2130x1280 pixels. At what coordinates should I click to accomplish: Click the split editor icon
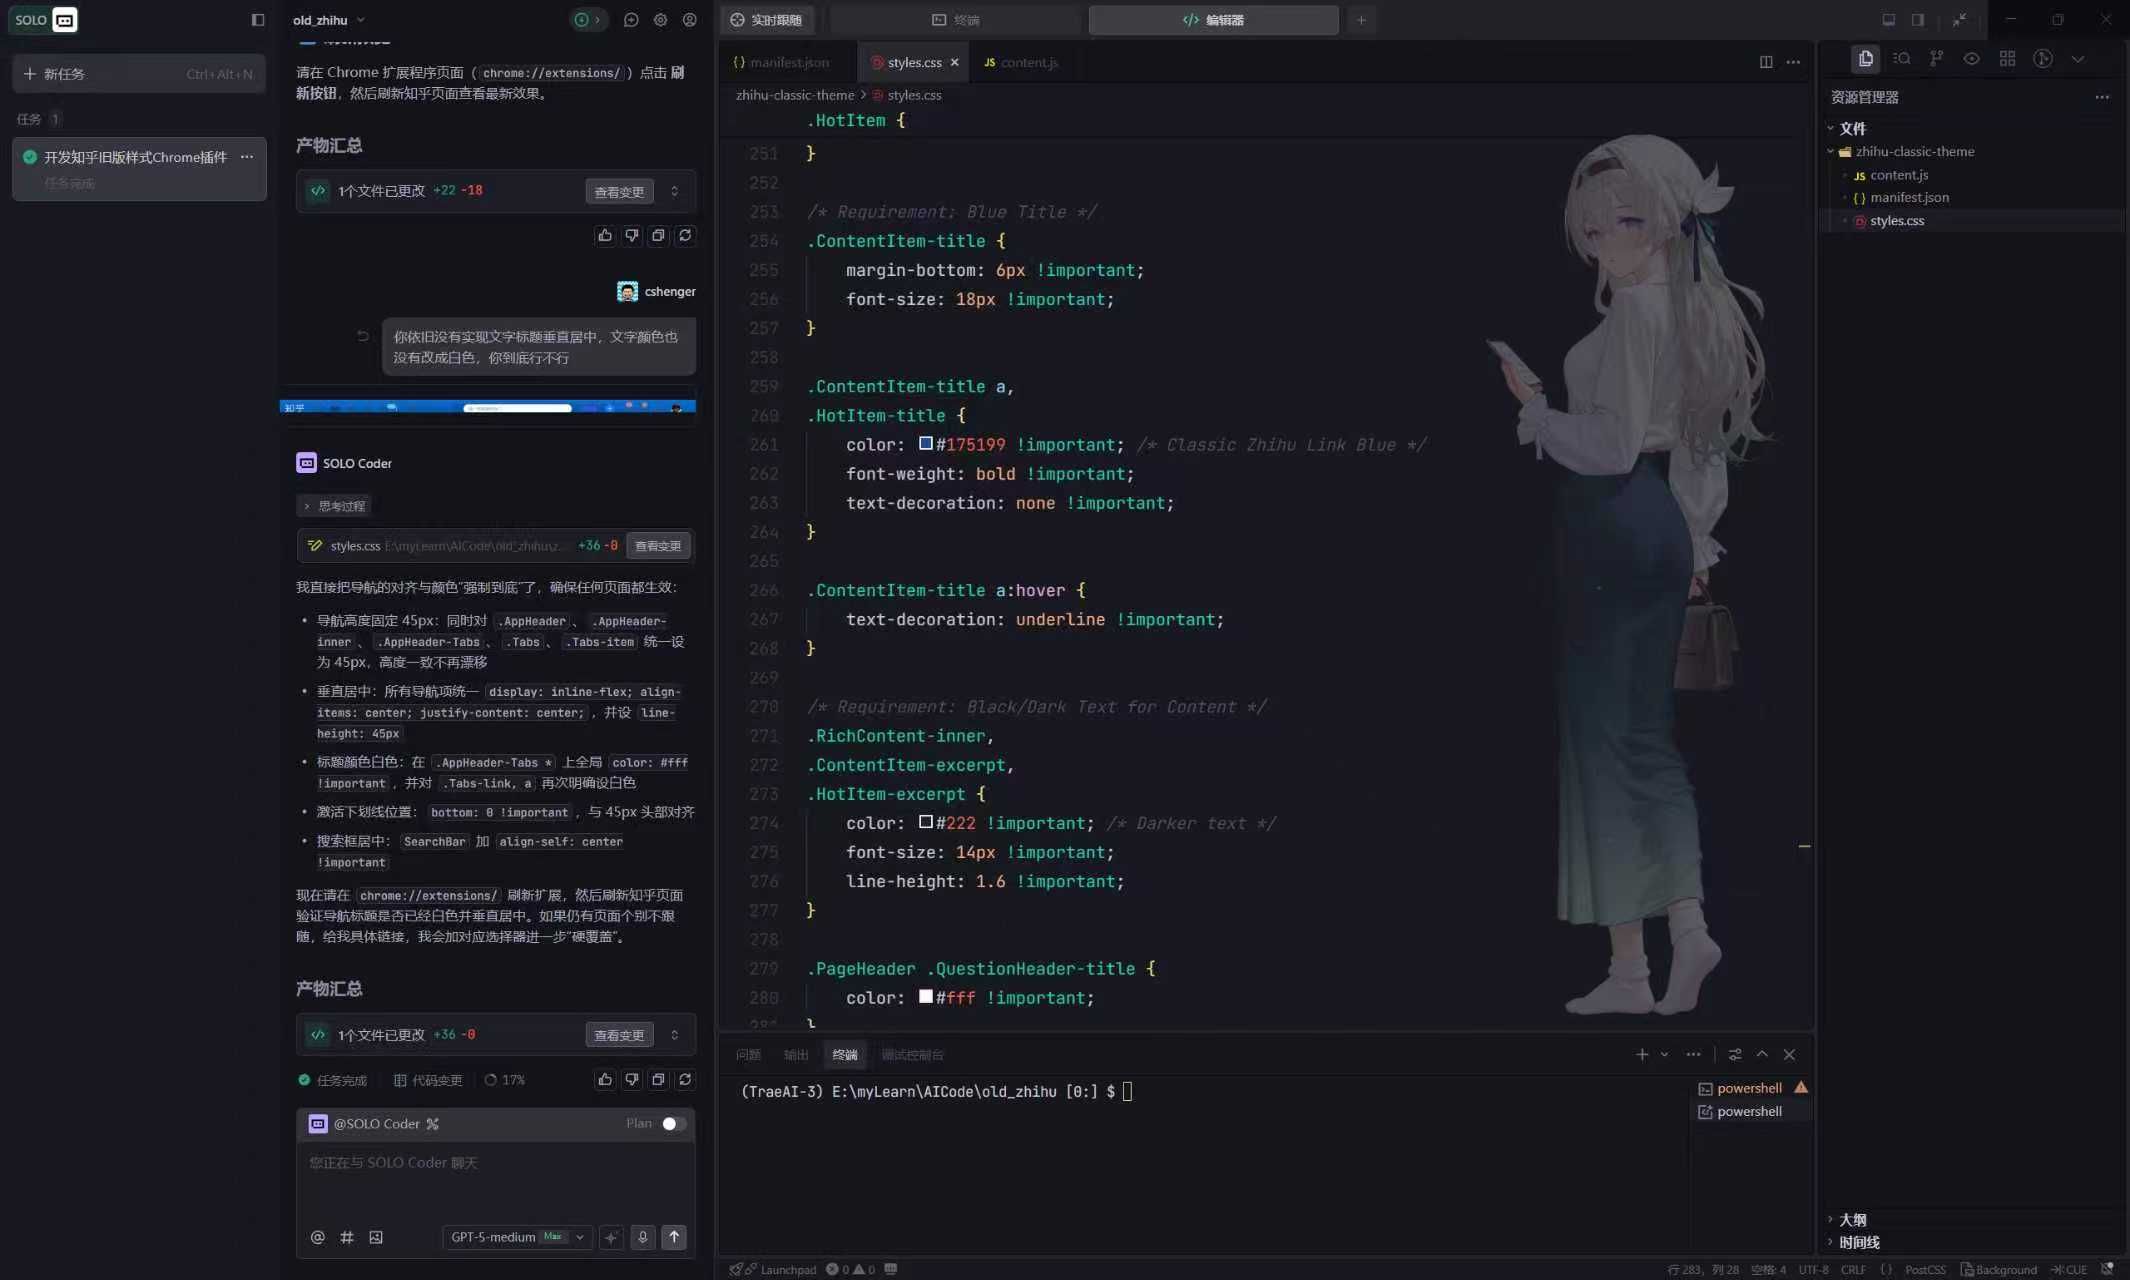(1766, 62)
